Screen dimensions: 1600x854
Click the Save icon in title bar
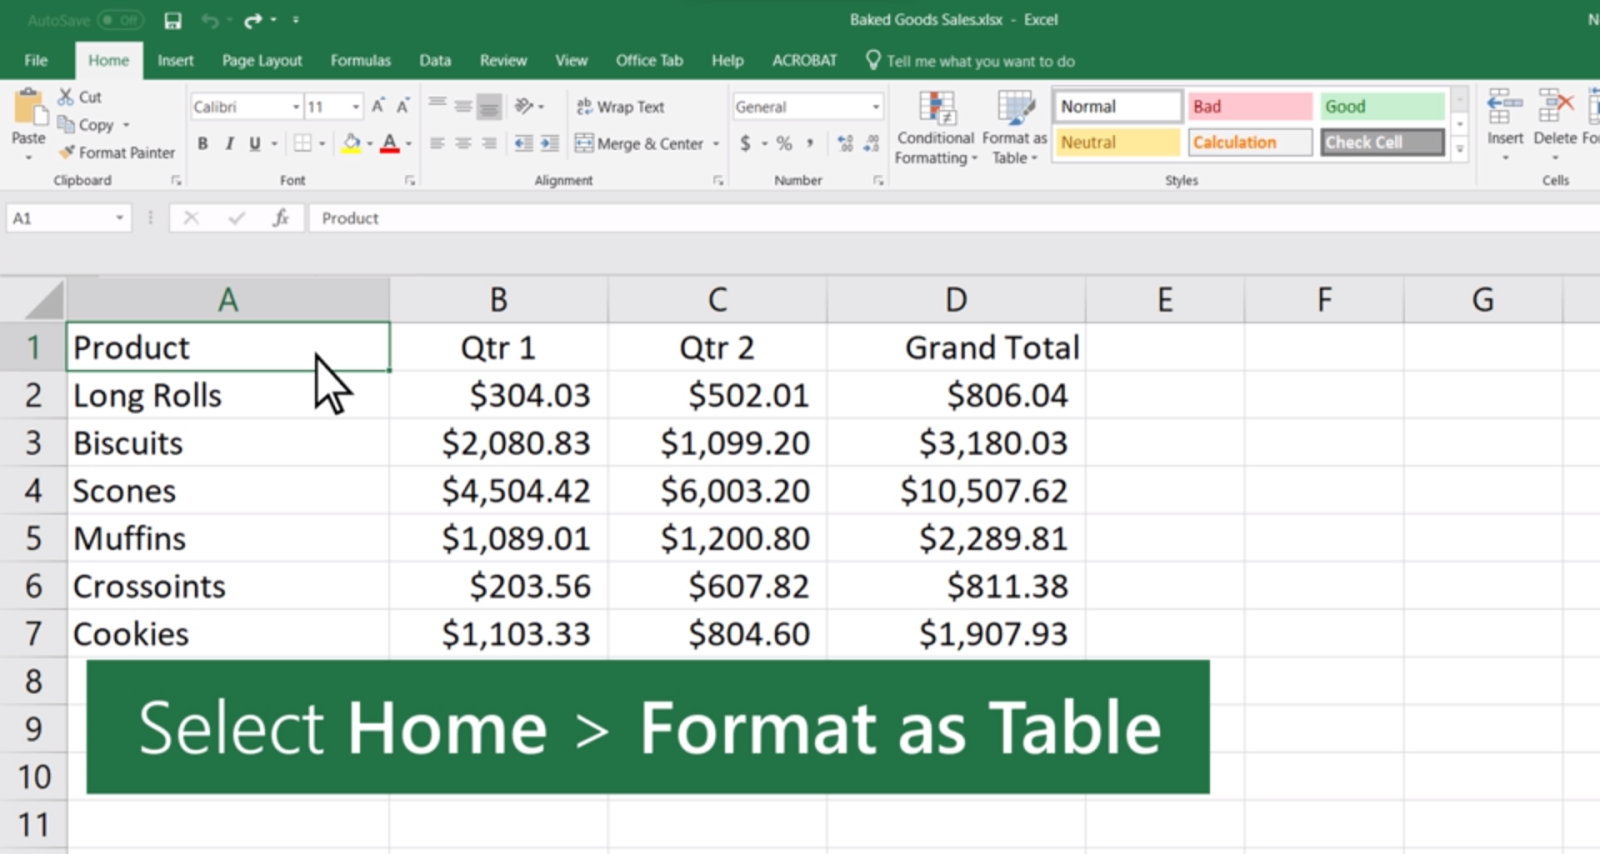172,20
